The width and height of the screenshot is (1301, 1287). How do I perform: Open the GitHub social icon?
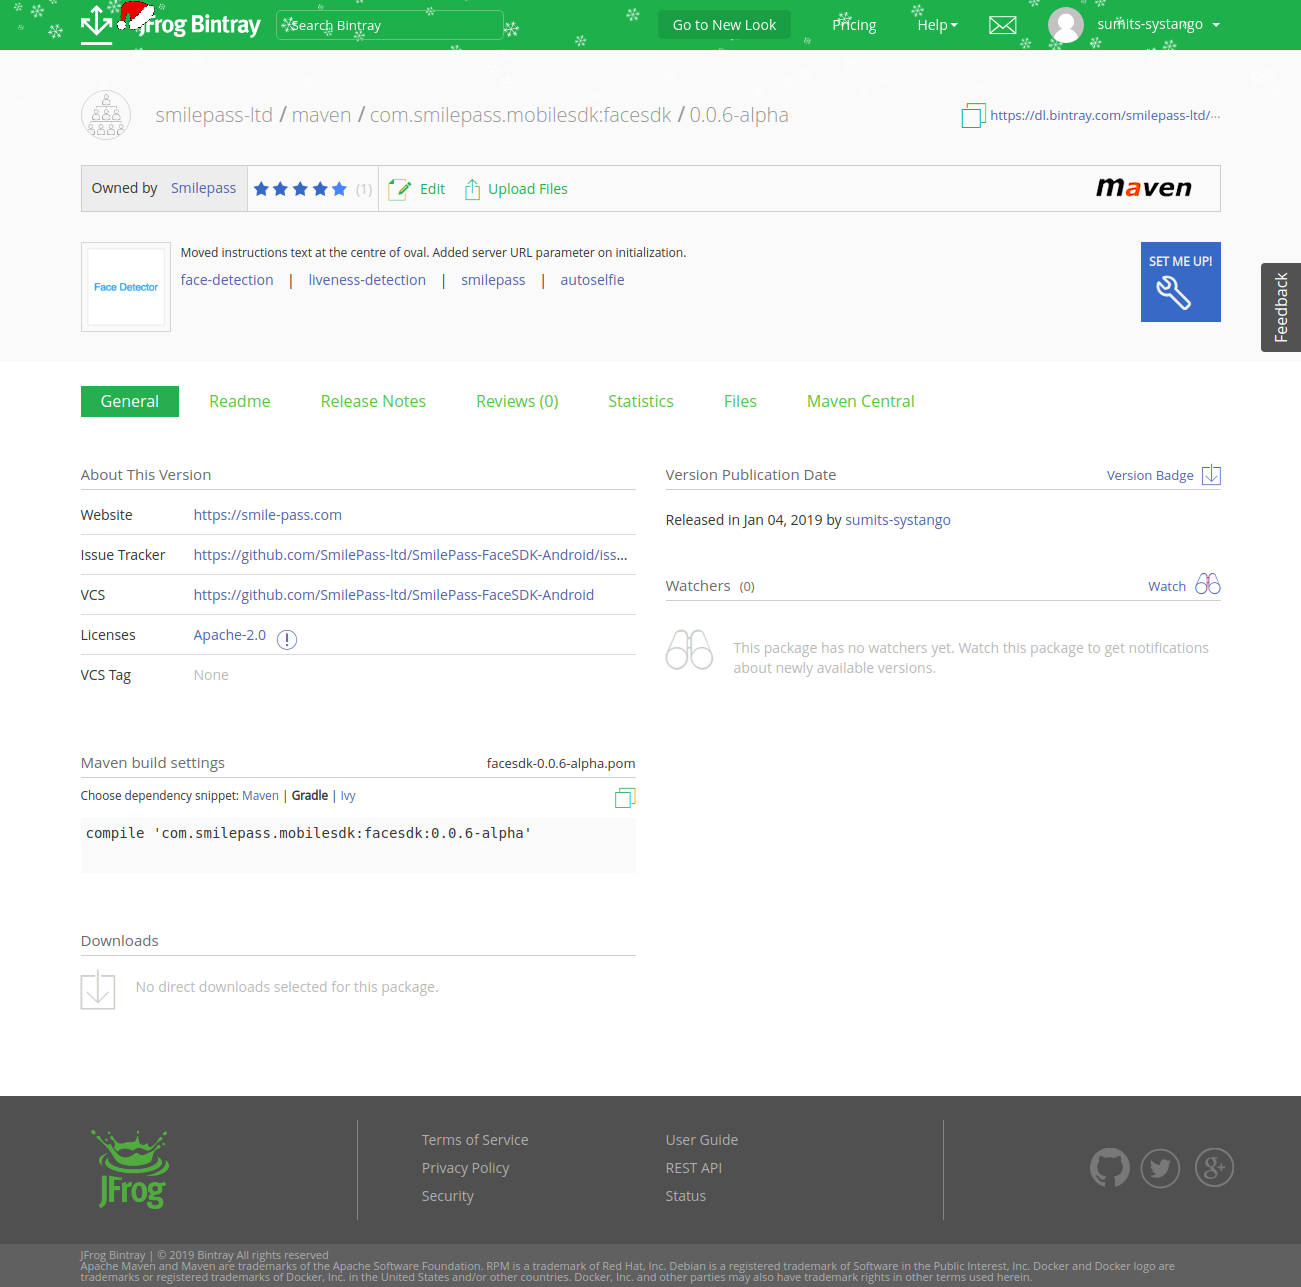tap(1110, 1167)
